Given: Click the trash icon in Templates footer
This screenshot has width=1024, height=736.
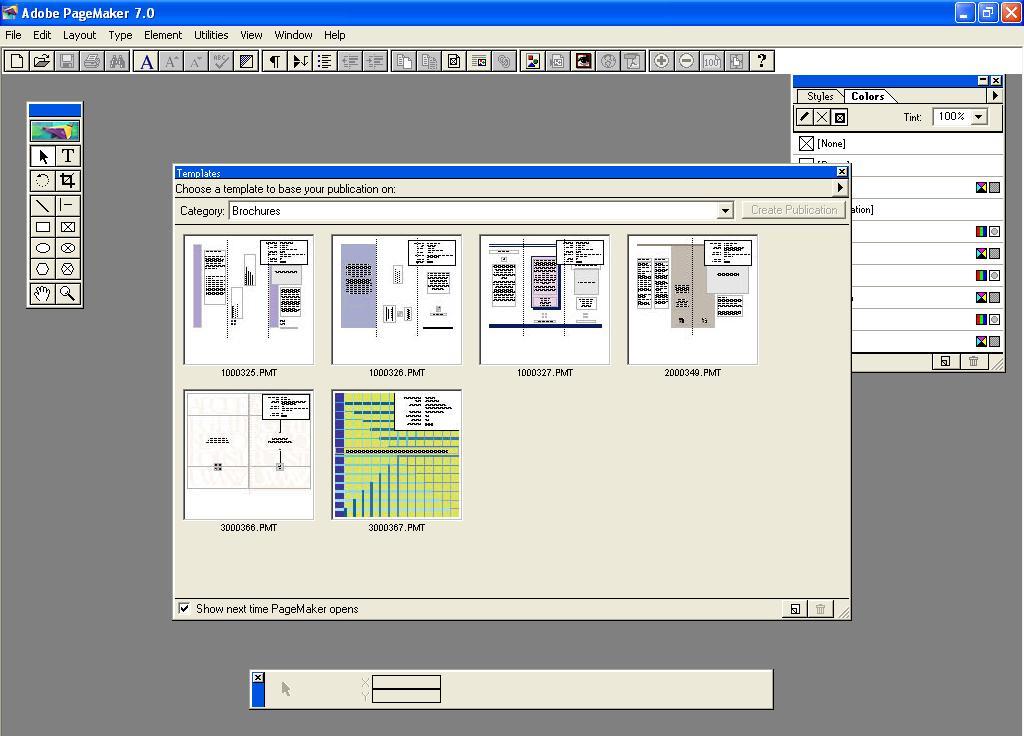Looking at the screenshot, I should coord(820,609).
